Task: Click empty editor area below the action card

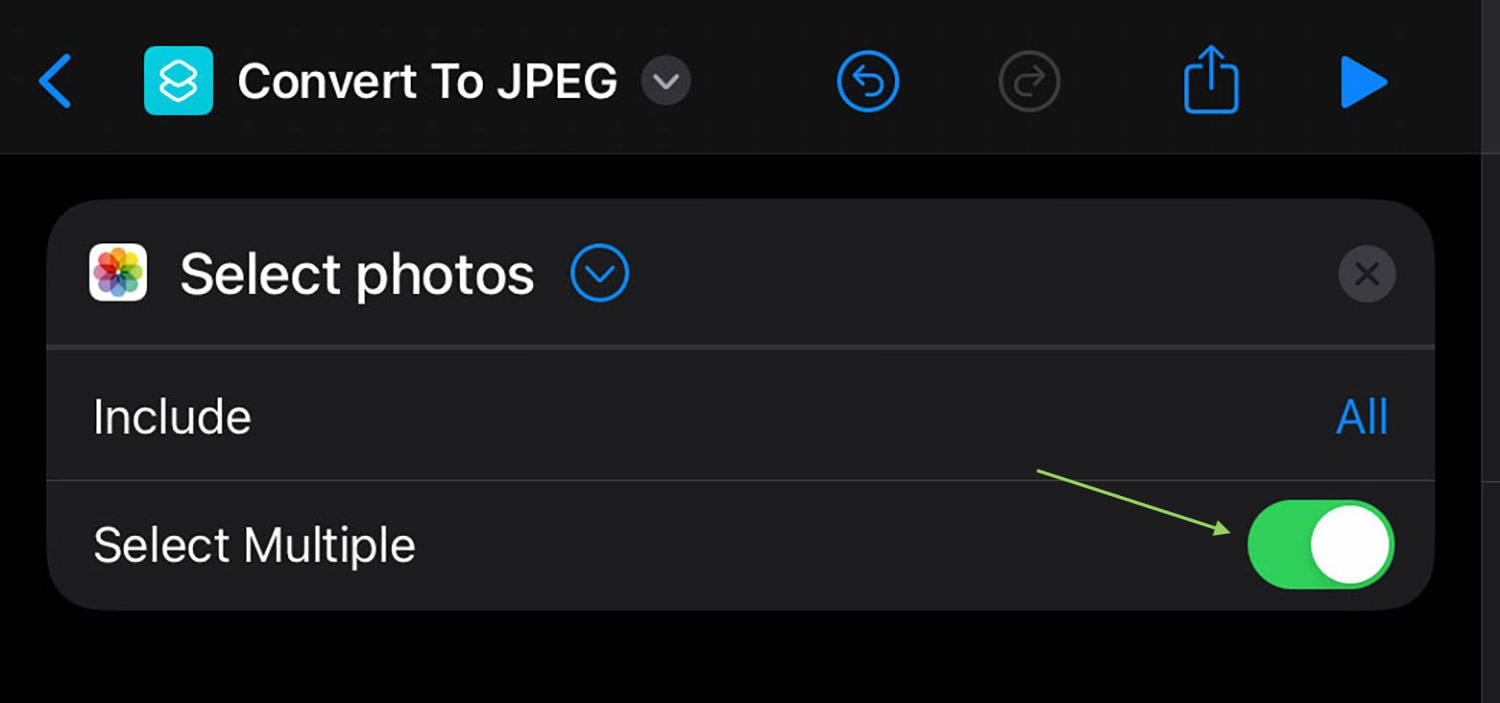Action: (740, 657)
